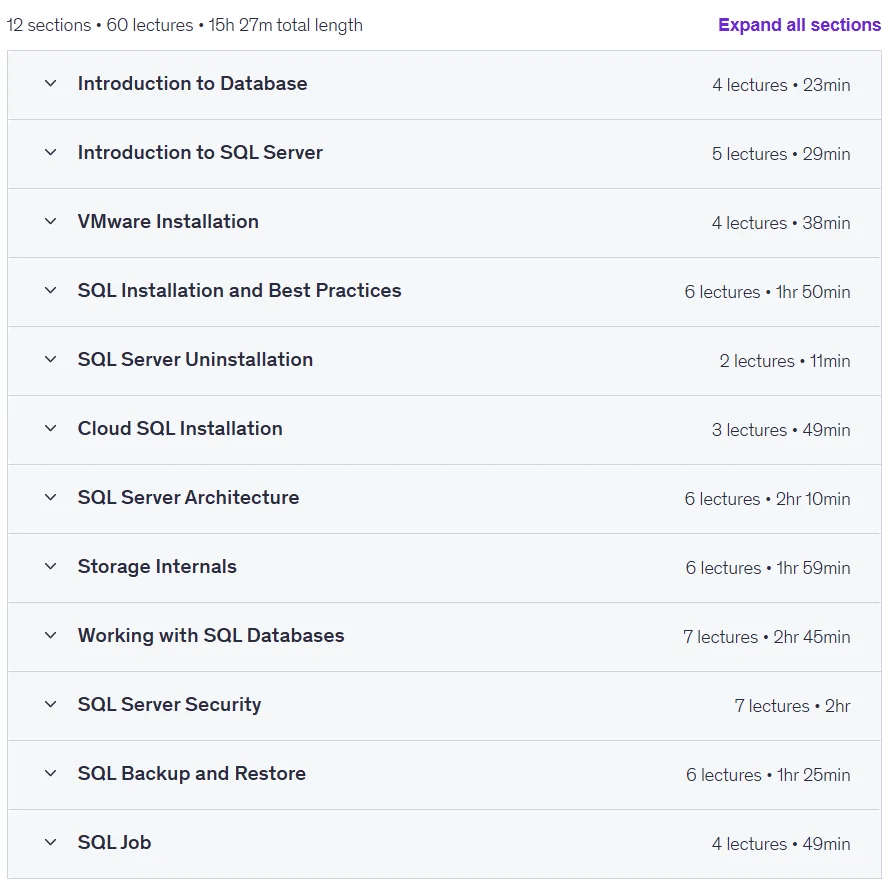The image size is (889, 887).
Task: Click 6 lectures 2hr 10min label
Action: coord(767,499)
